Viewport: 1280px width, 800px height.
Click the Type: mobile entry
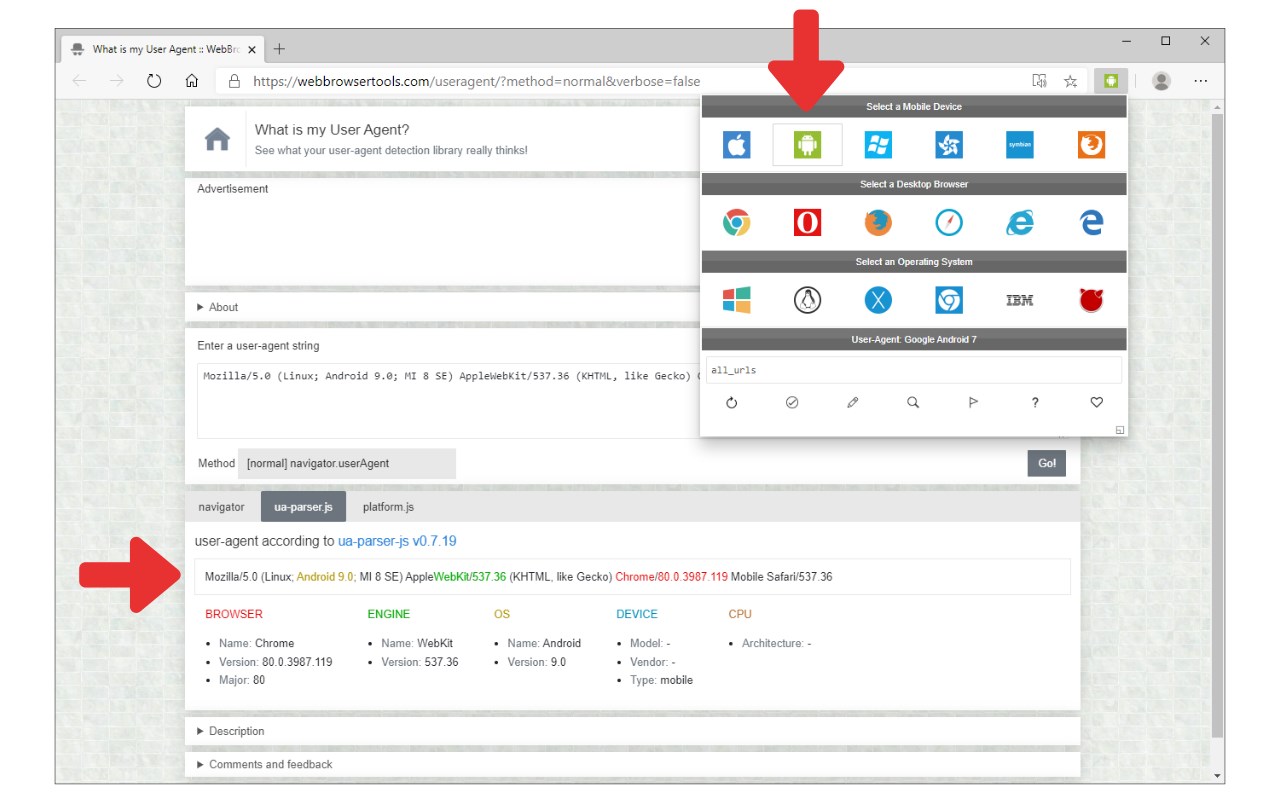click(x=661, y=680)
